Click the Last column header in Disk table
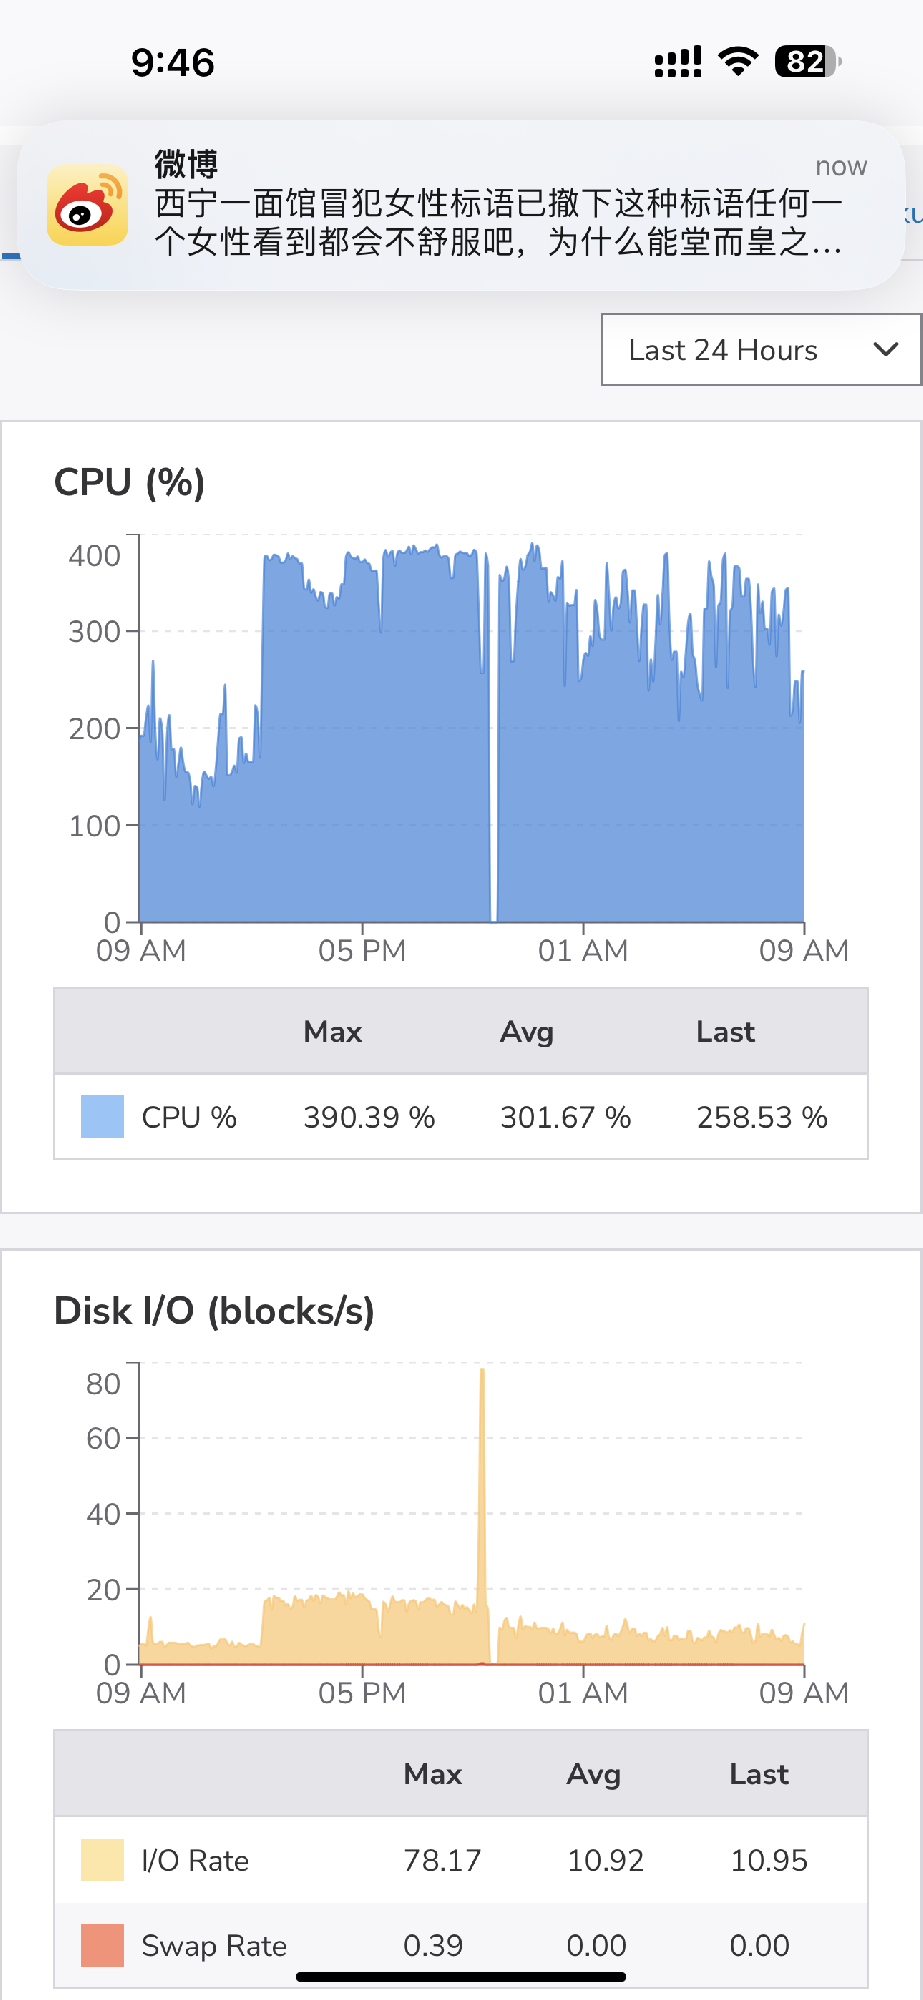 [x=759, y=1774]
